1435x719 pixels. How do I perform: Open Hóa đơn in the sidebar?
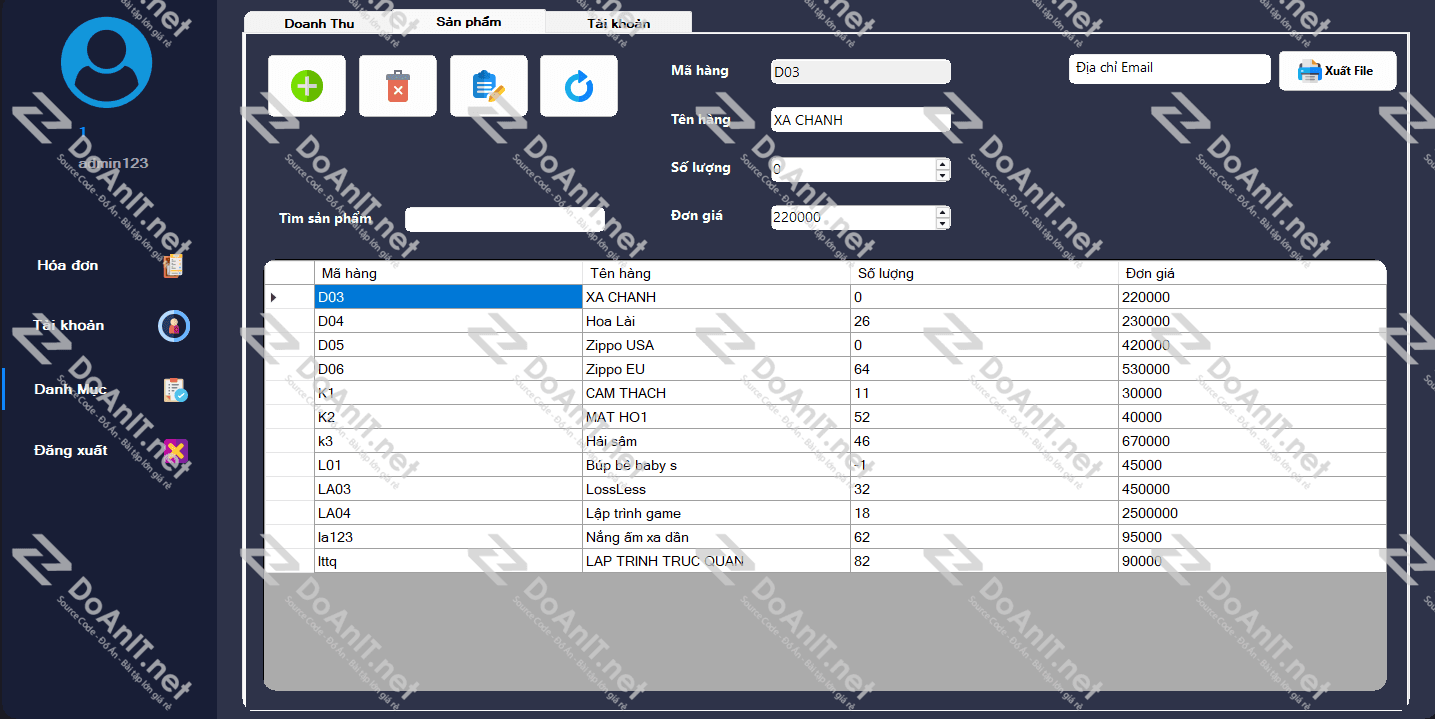pos(67,265)
